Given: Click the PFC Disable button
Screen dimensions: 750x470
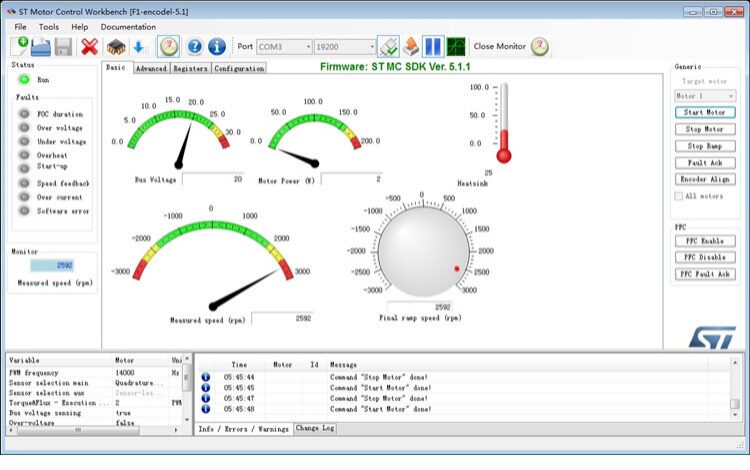Looking at the screenshot, I should point(705,257).
